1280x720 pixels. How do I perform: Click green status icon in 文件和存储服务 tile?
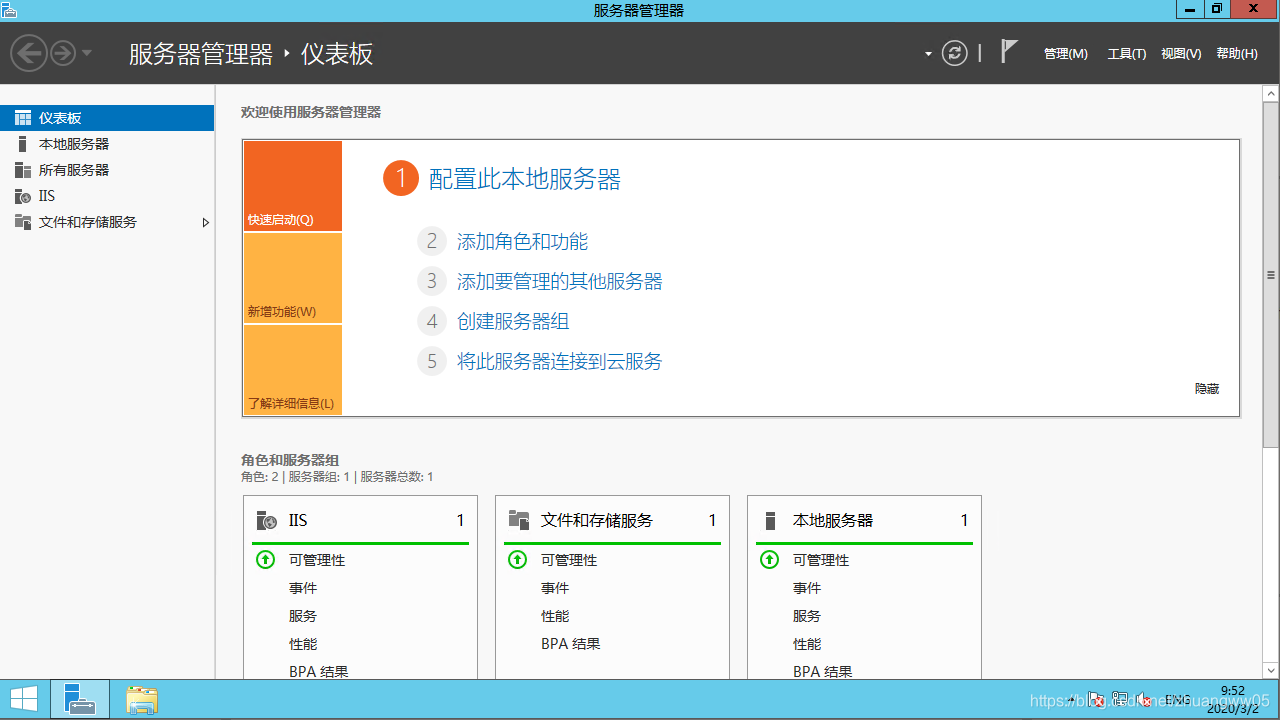[x=517, y=560]
